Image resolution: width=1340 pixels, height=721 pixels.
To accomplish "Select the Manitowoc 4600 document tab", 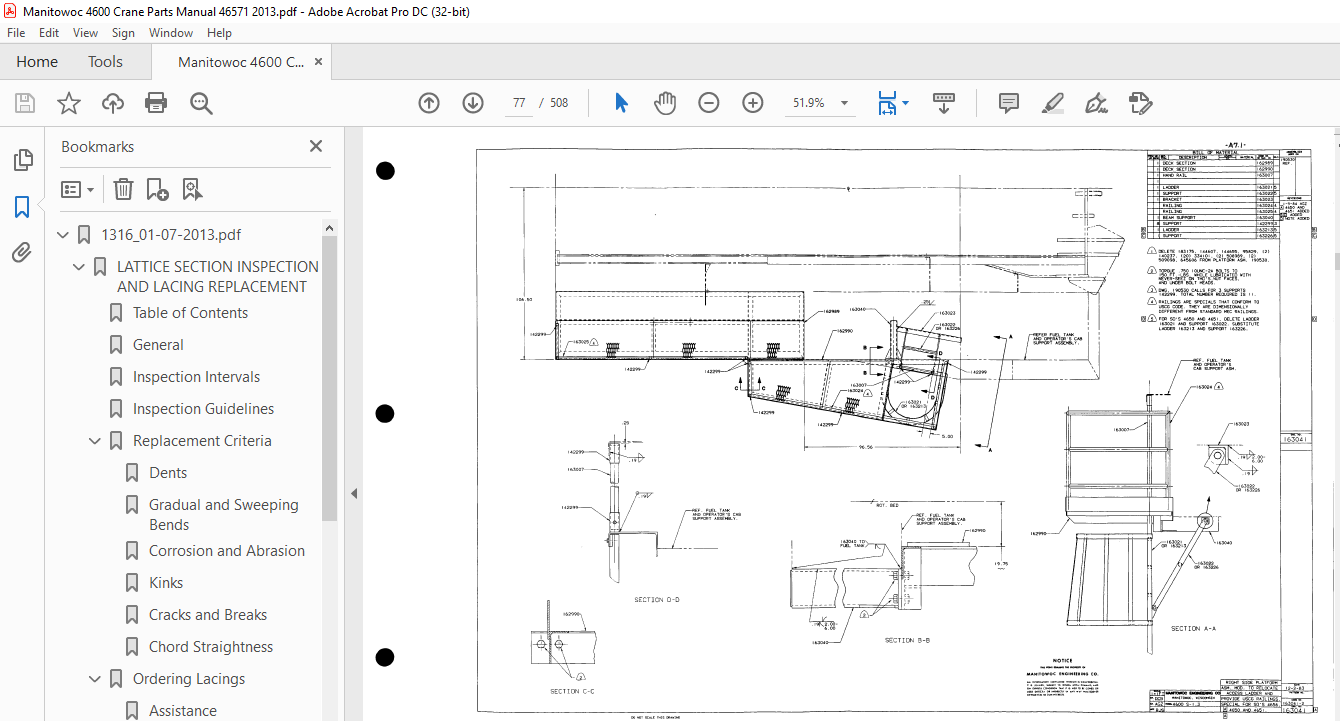I will [x=241, y=62].
